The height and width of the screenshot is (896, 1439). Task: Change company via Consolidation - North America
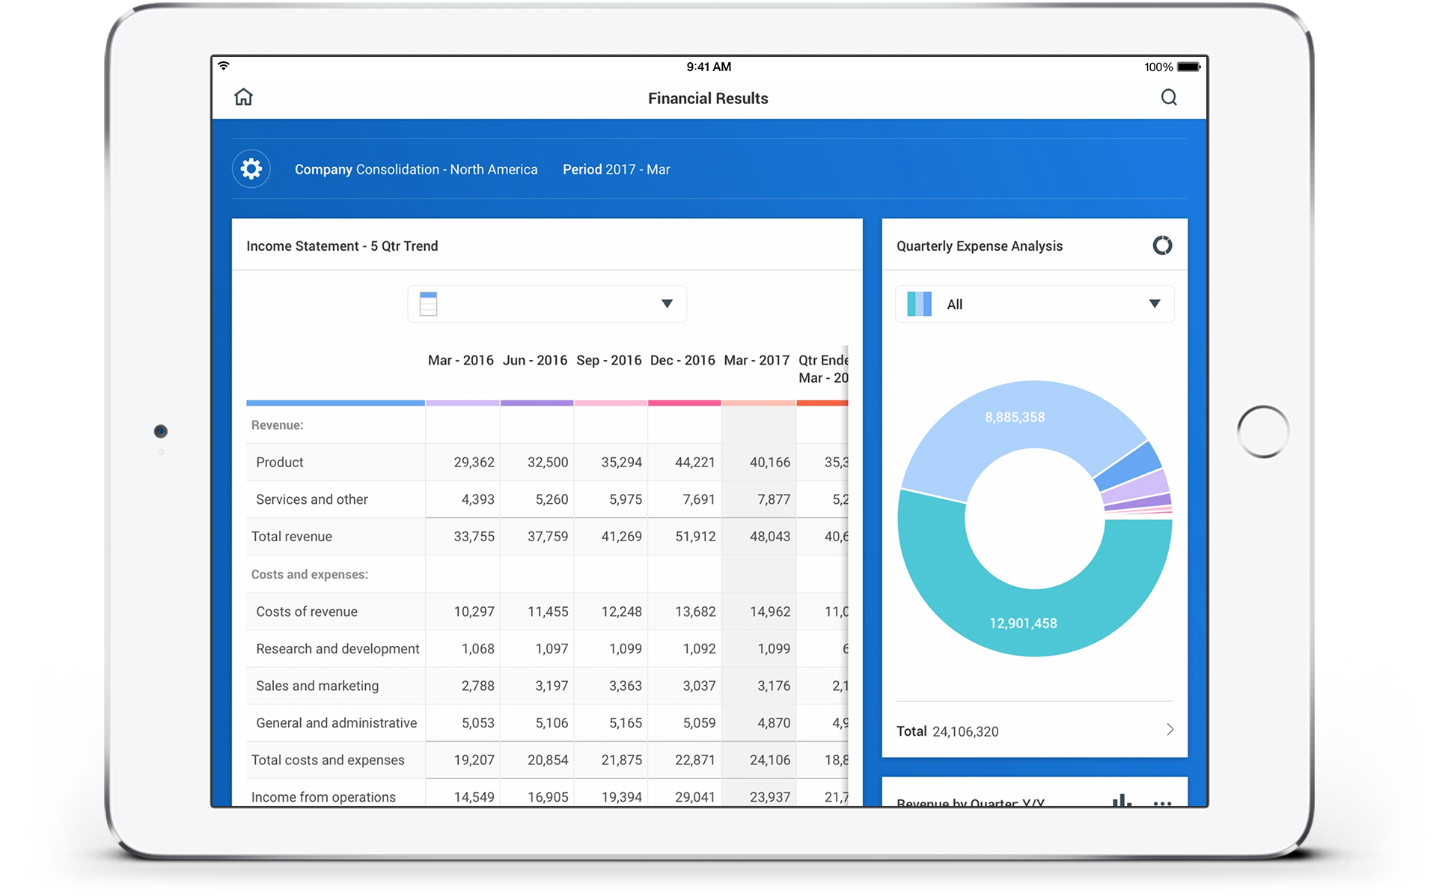[416, 169]
